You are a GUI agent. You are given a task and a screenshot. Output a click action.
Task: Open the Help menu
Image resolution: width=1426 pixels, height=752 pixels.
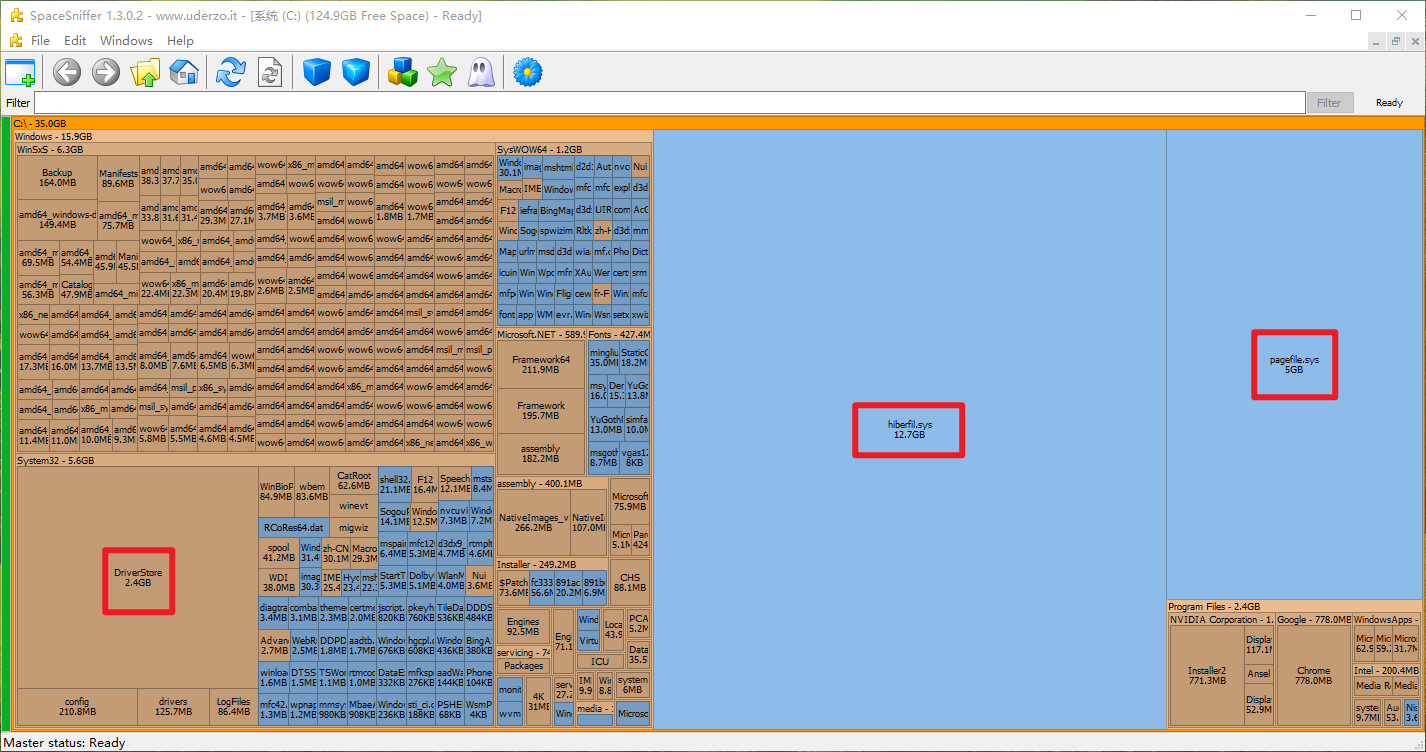point(180,41)
